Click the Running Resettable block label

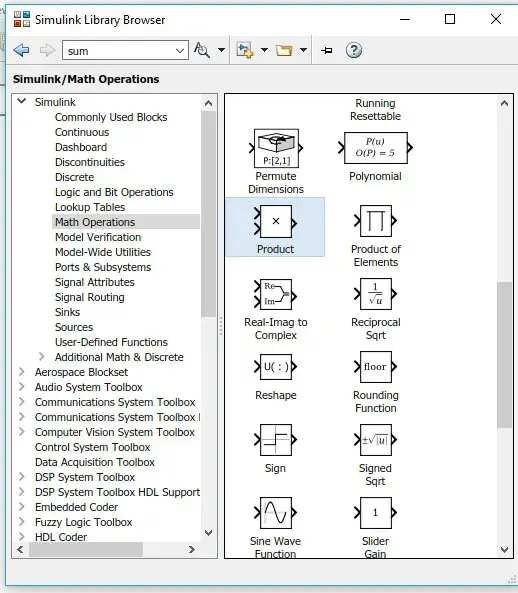pyautogui.click(x=375, y=110)
